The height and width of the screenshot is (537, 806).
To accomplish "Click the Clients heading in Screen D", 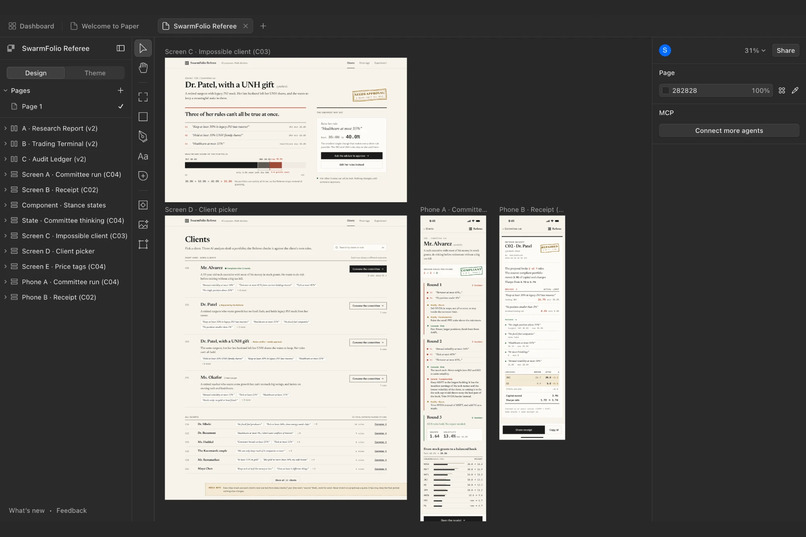I will tap(197, 239).
